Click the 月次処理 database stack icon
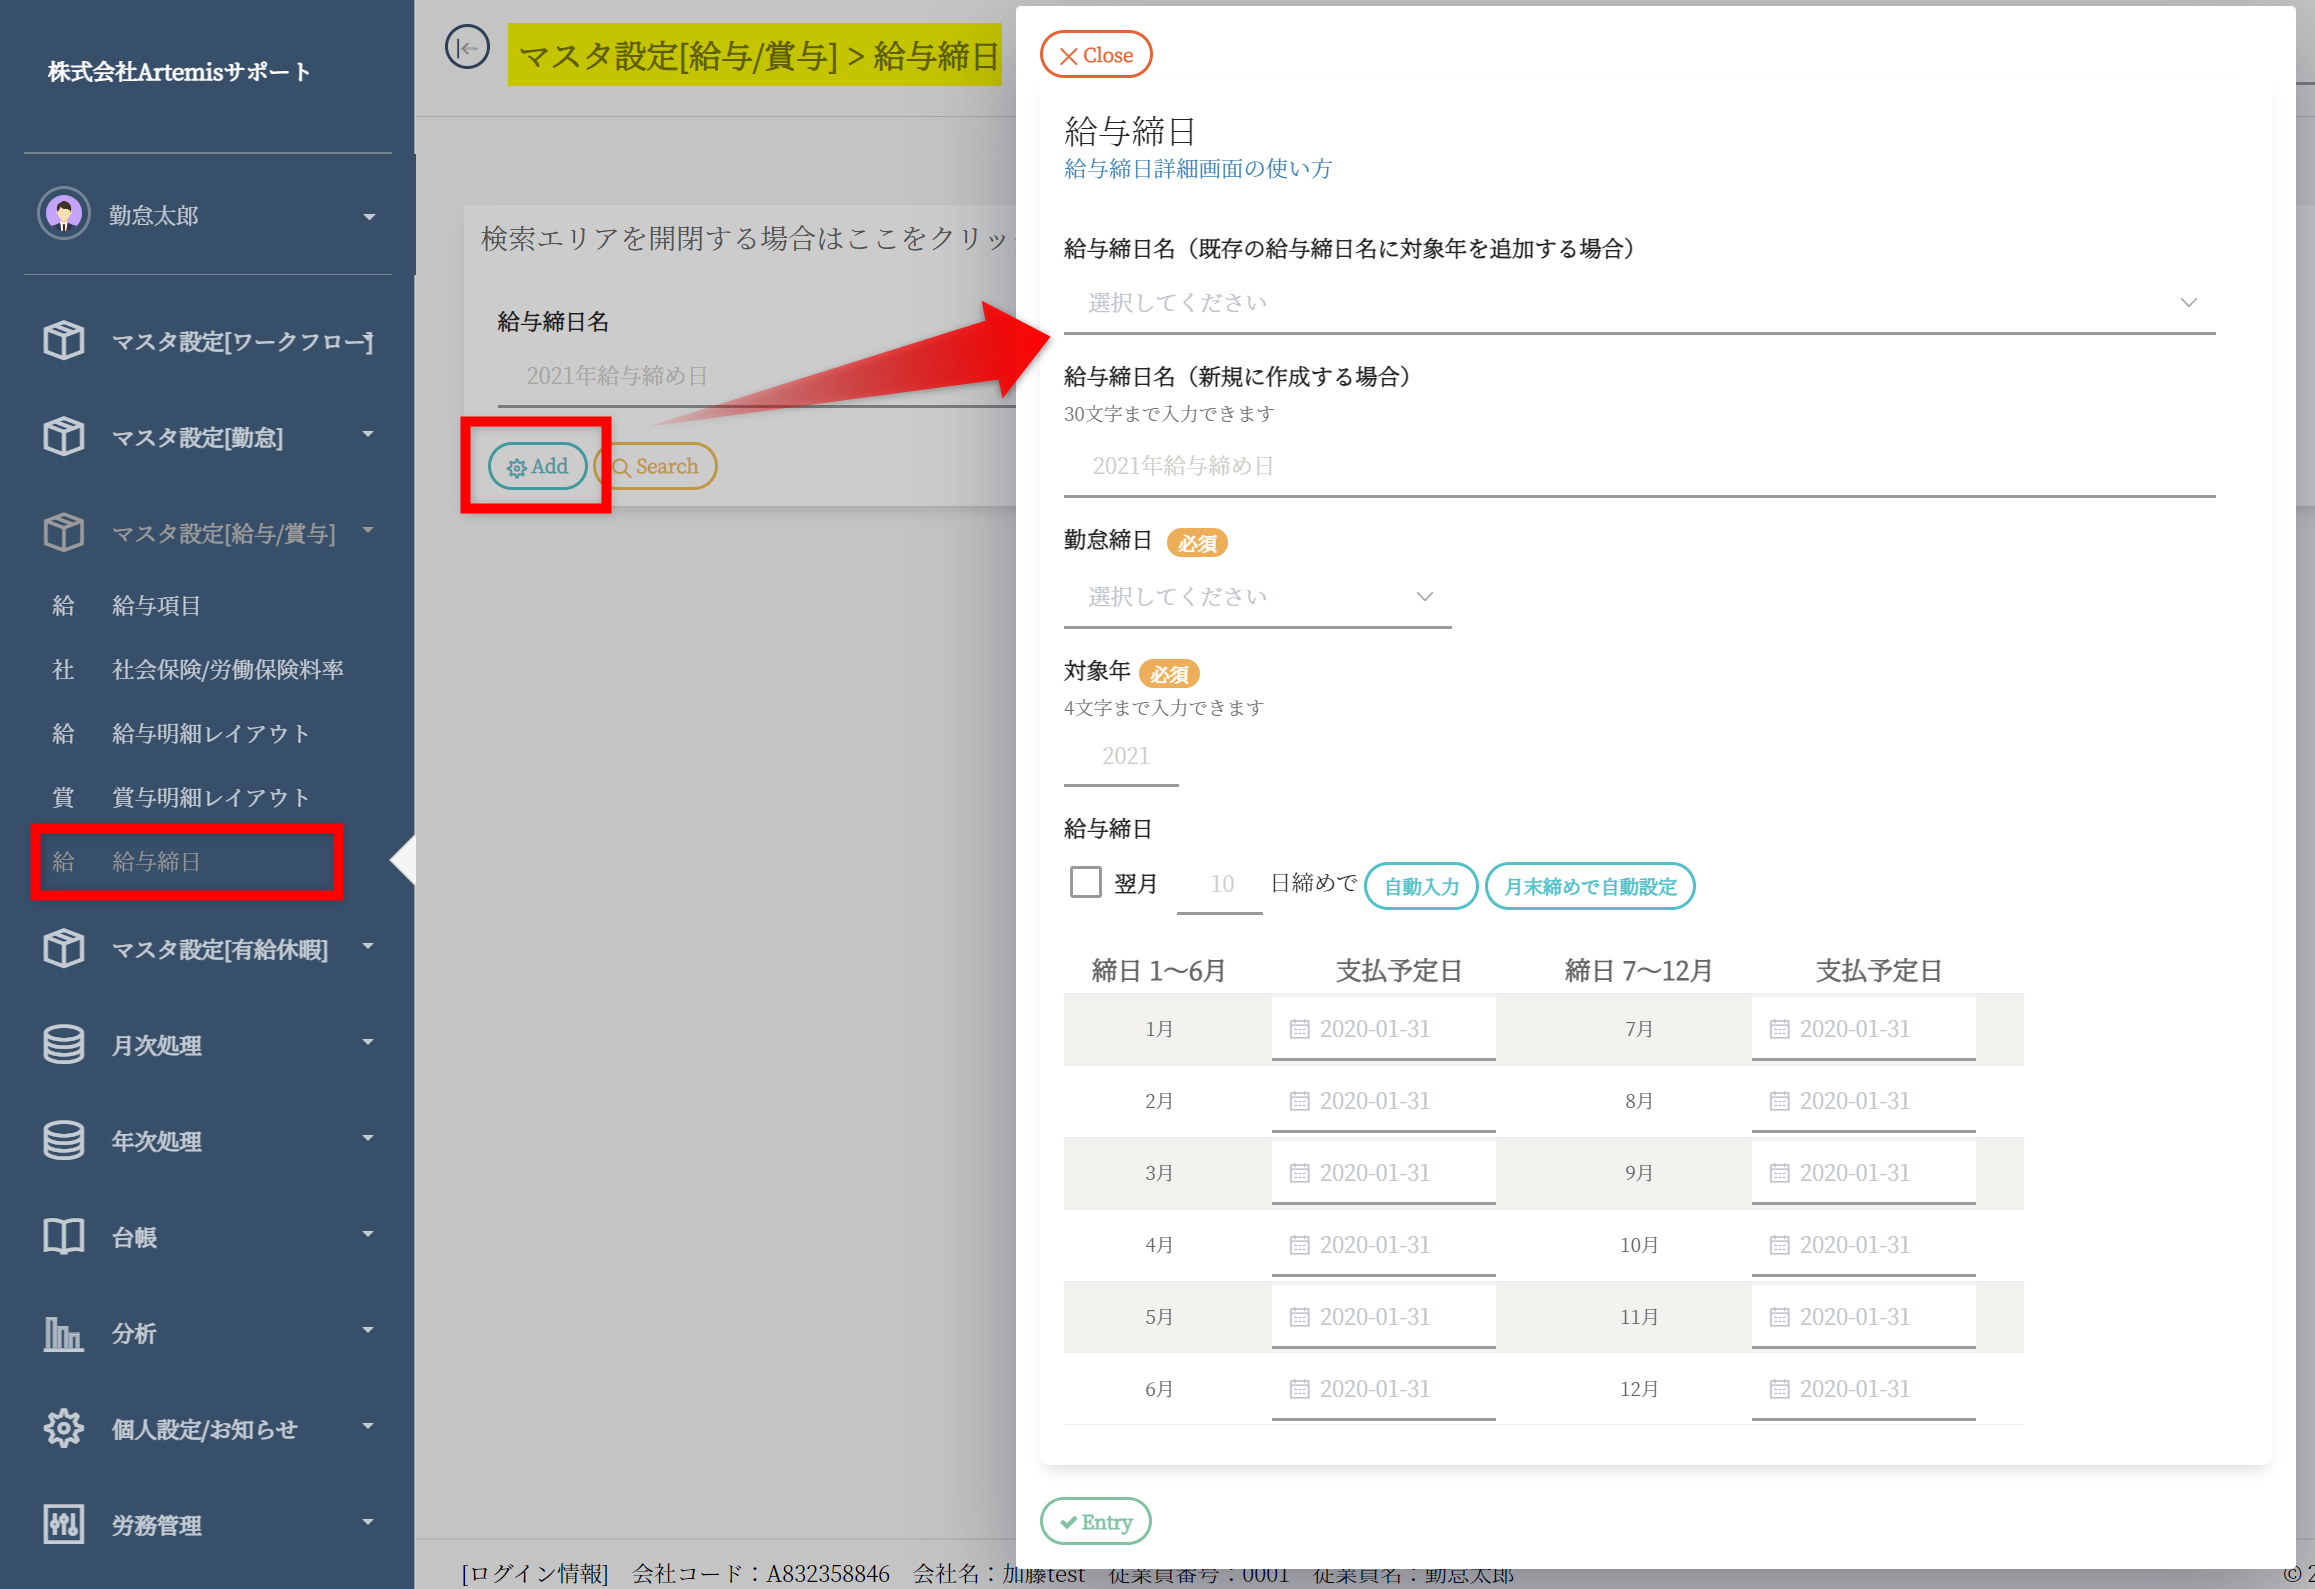 pyautogui.click(x=64, y=1044)
